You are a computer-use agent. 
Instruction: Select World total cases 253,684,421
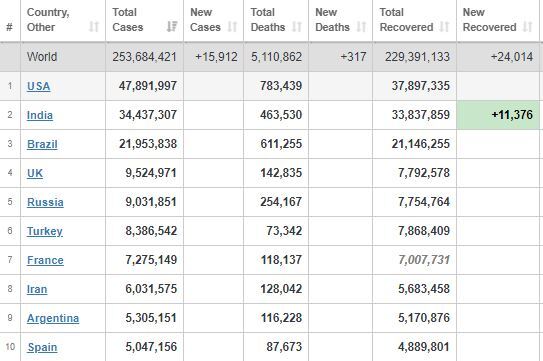[144, 57]
